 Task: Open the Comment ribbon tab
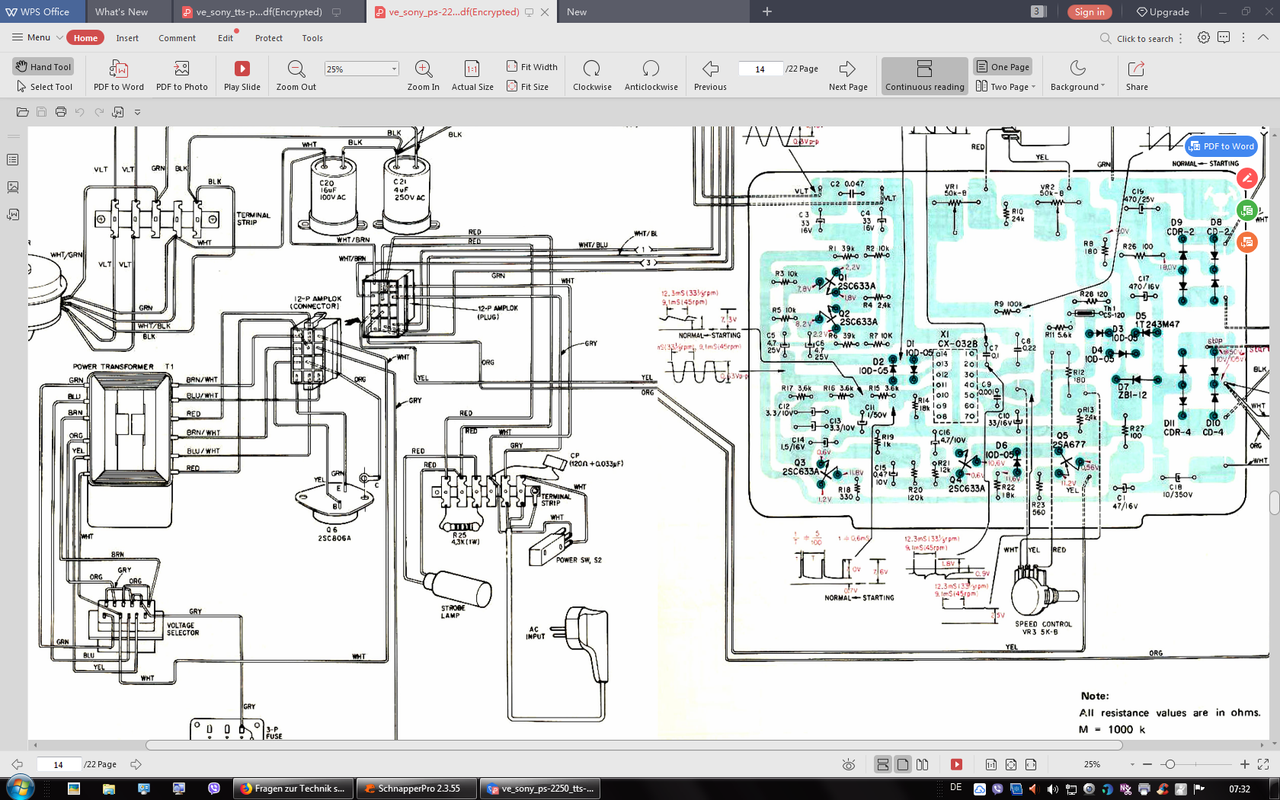(x=177, y=38)
